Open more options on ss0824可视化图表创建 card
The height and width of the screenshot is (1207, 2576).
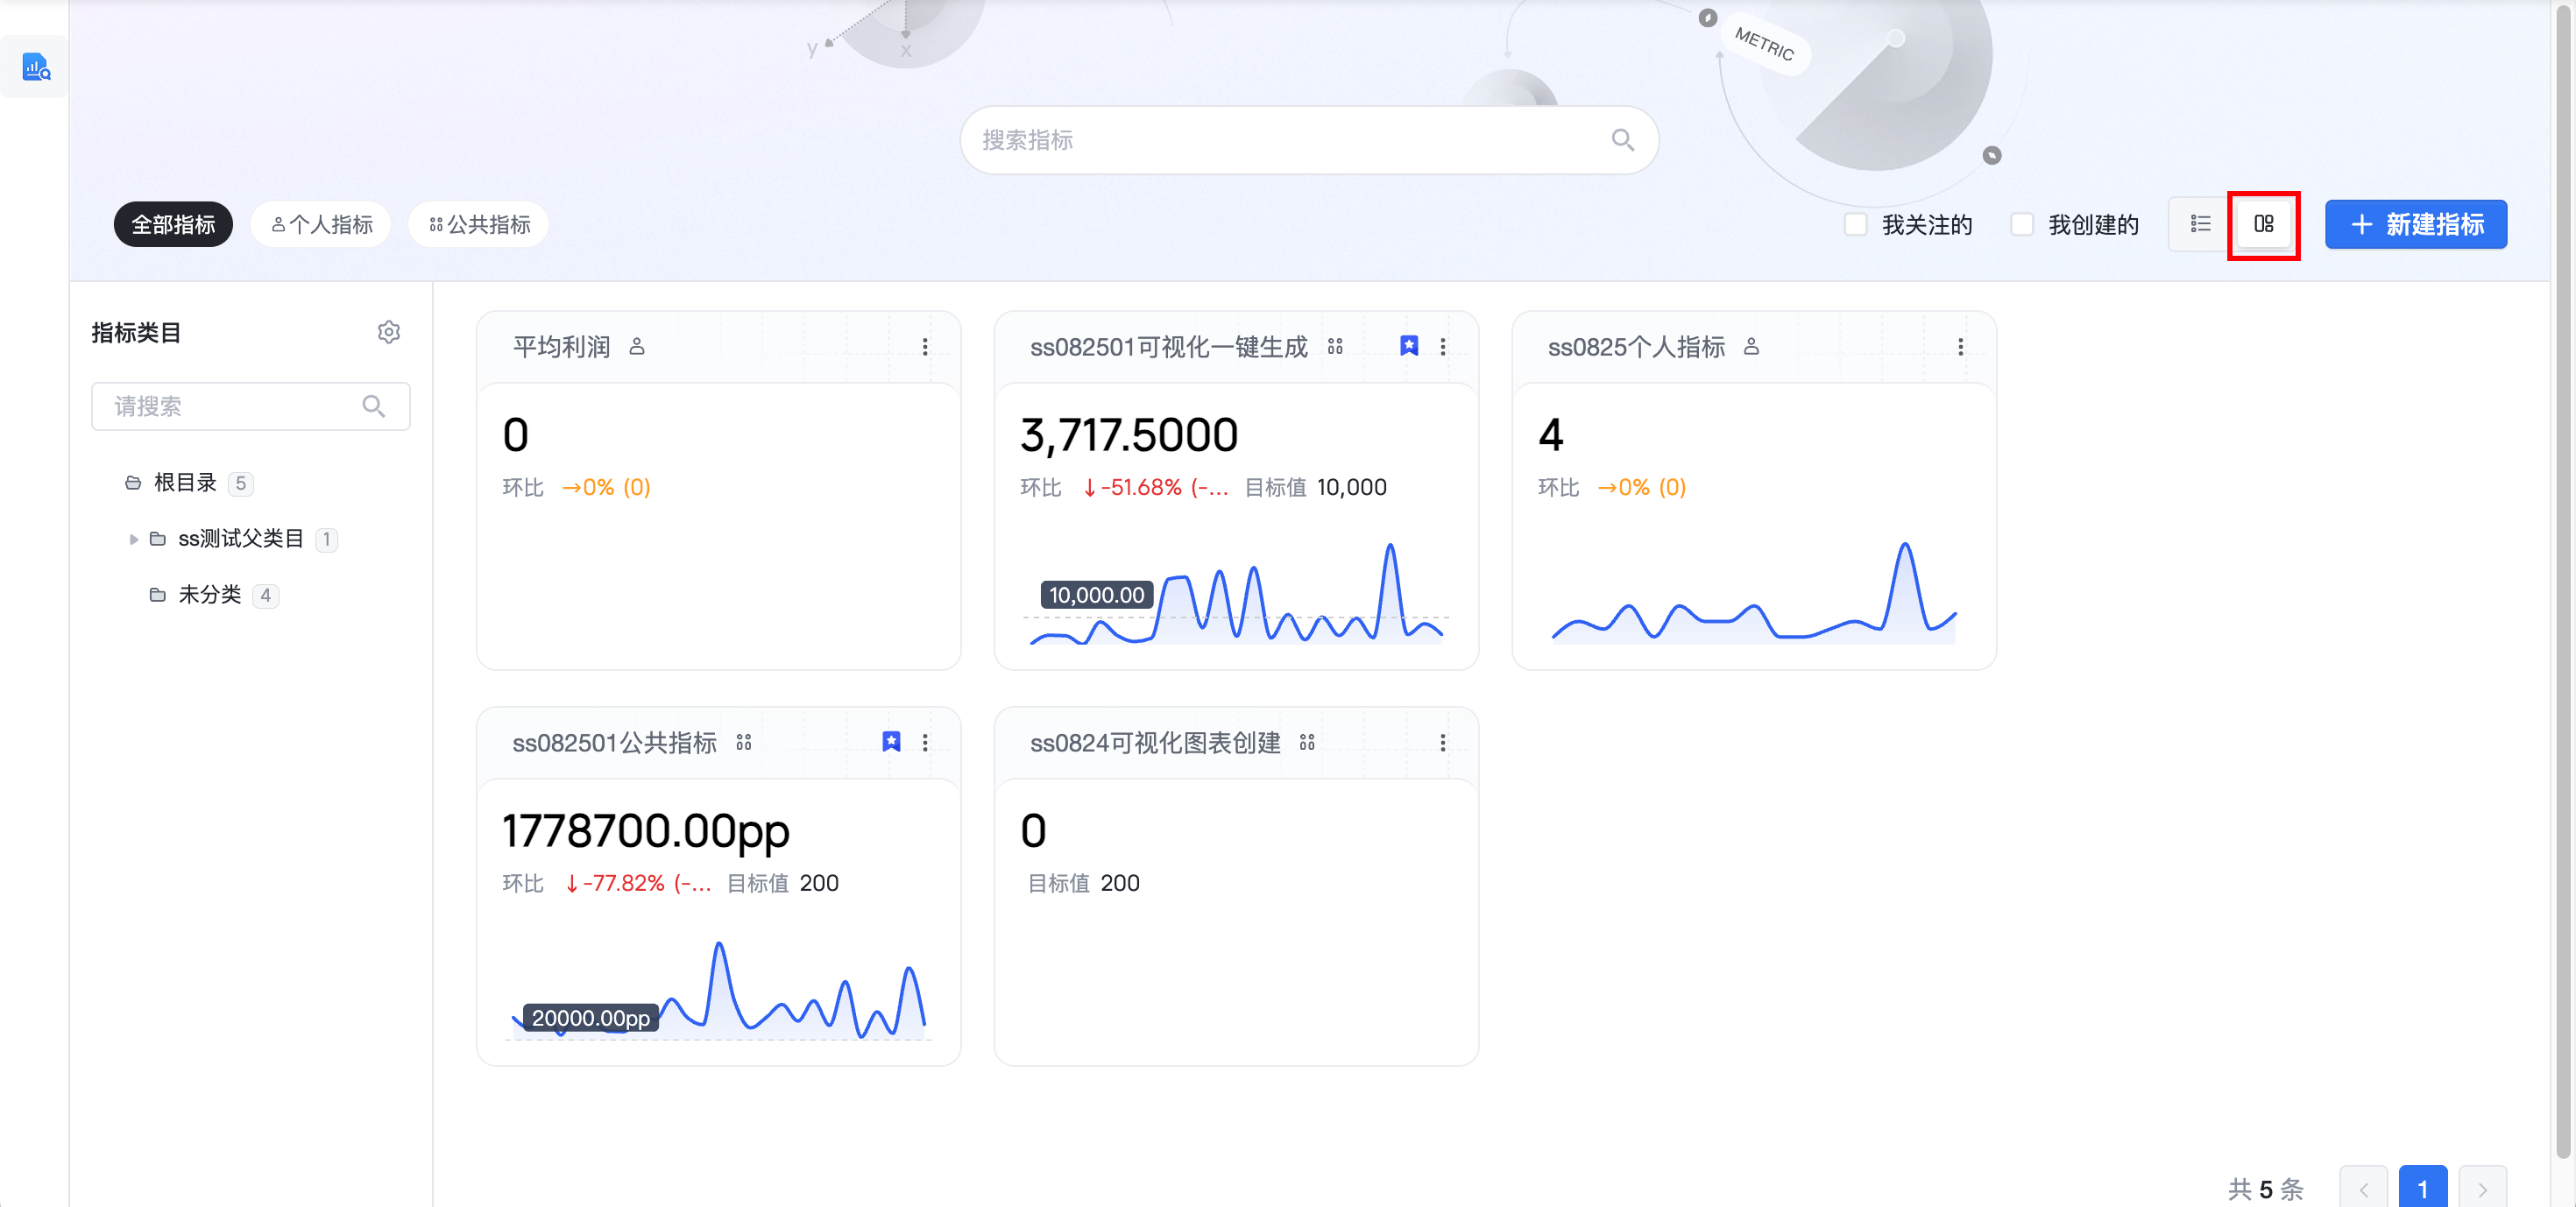click(x=1442, y=742)
